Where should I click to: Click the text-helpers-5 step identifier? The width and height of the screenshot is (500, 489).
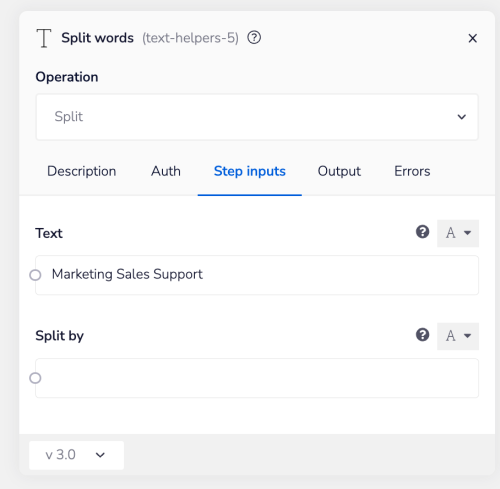pos(190,38)
